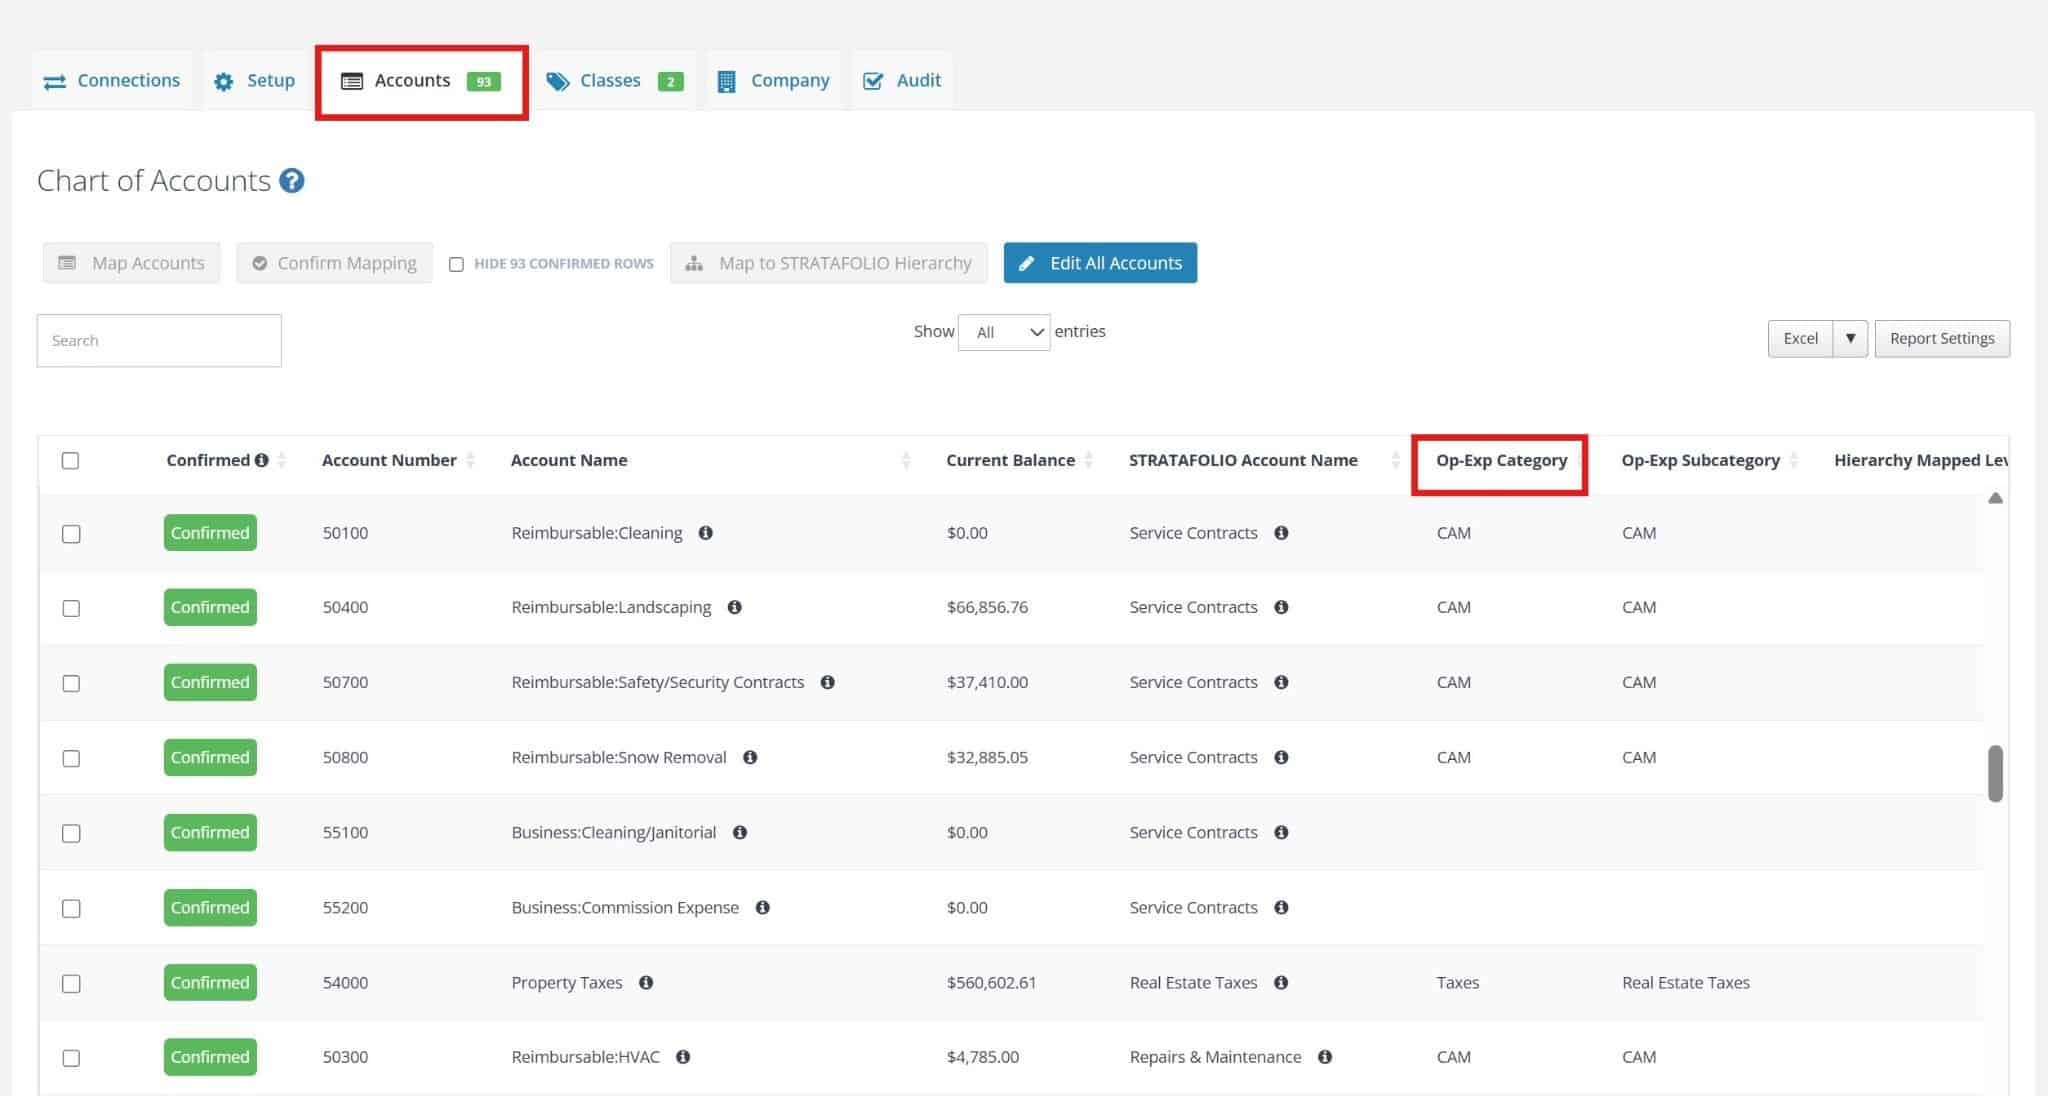Click info icon next to Business:Commission Expense
Screen dimensions: 2048x1096
(762, 907)
